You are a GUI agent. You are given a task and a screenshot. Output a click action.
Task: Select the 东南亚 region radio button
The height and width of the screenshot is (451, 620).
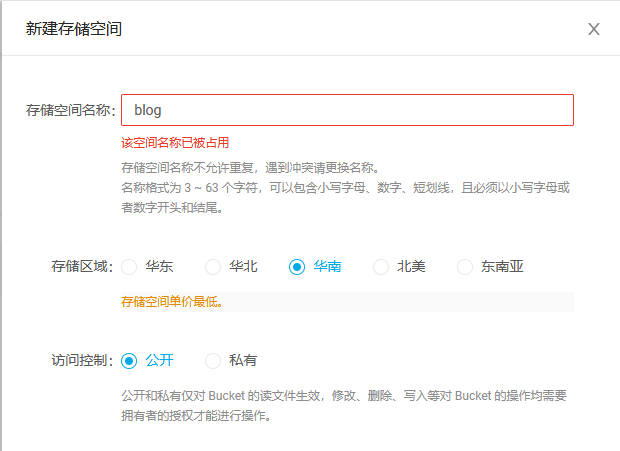coord(465,267)
